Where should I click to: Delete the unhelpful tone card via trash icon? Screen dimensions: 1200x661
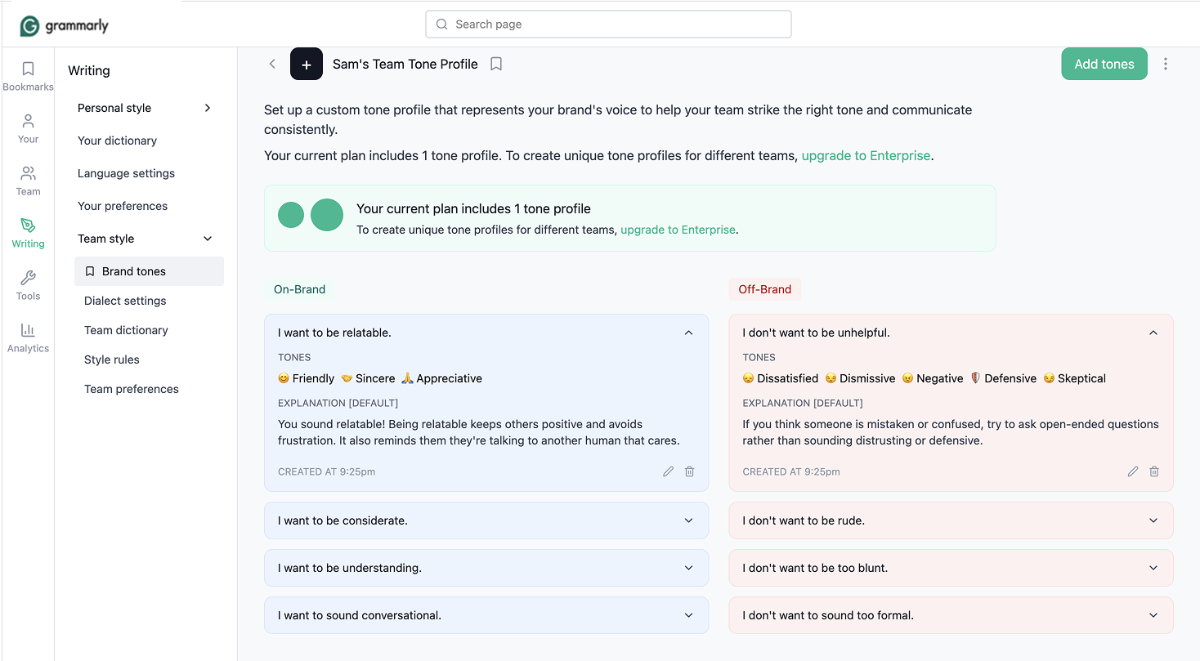point(1154,471)
